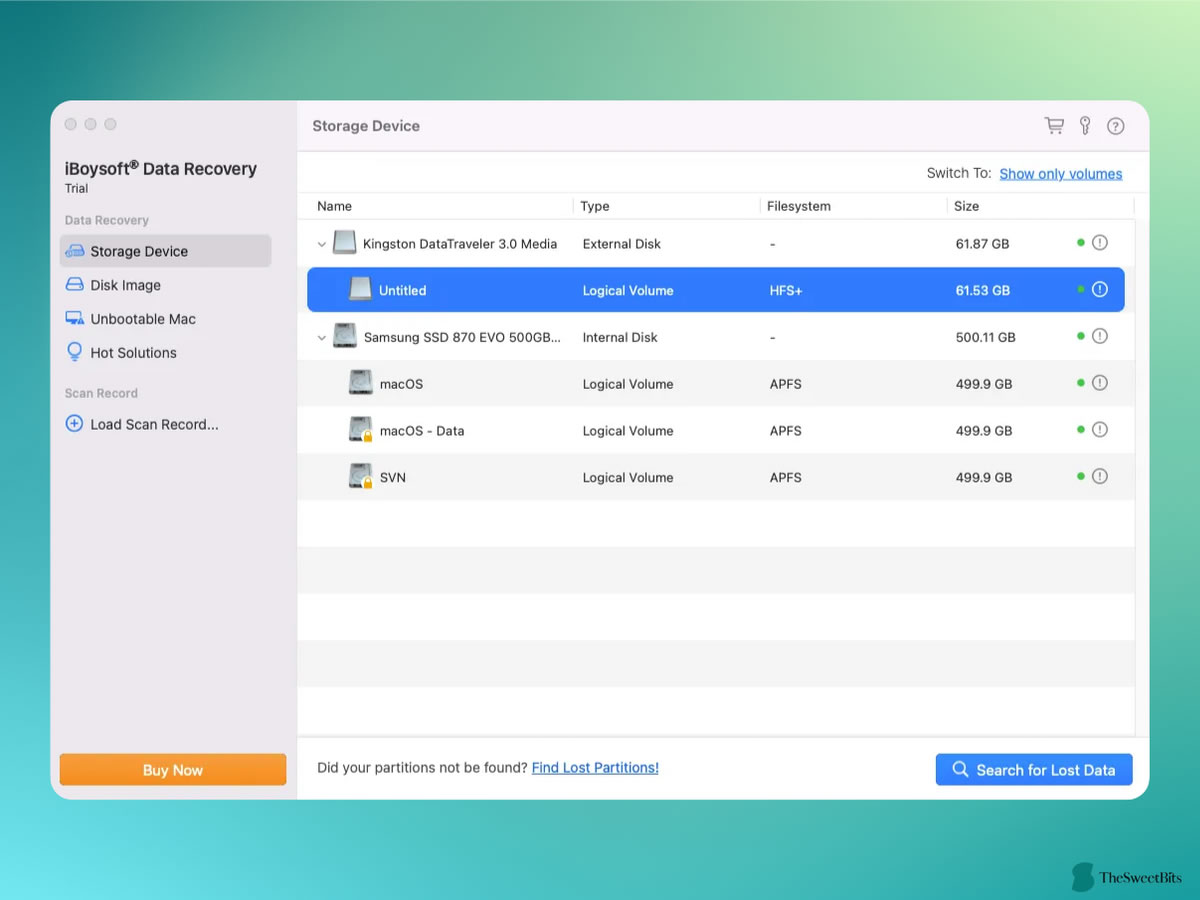Click the info icon for Samsung SSD
Screen dimensions: 1200x900
pyautogui.click(x=1100, y=337)
